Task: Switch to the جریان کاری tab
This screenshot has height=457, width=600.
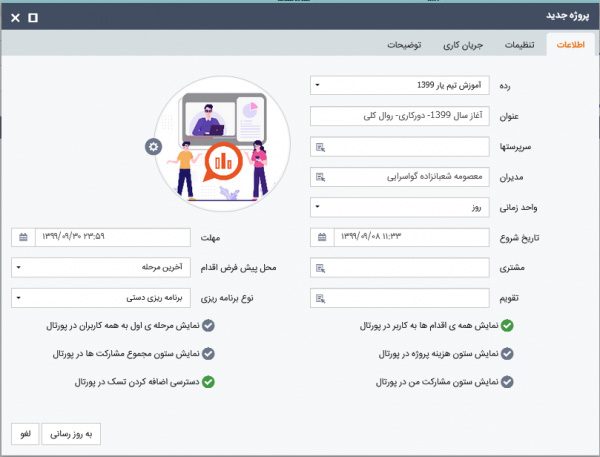Action: point(463,45)
